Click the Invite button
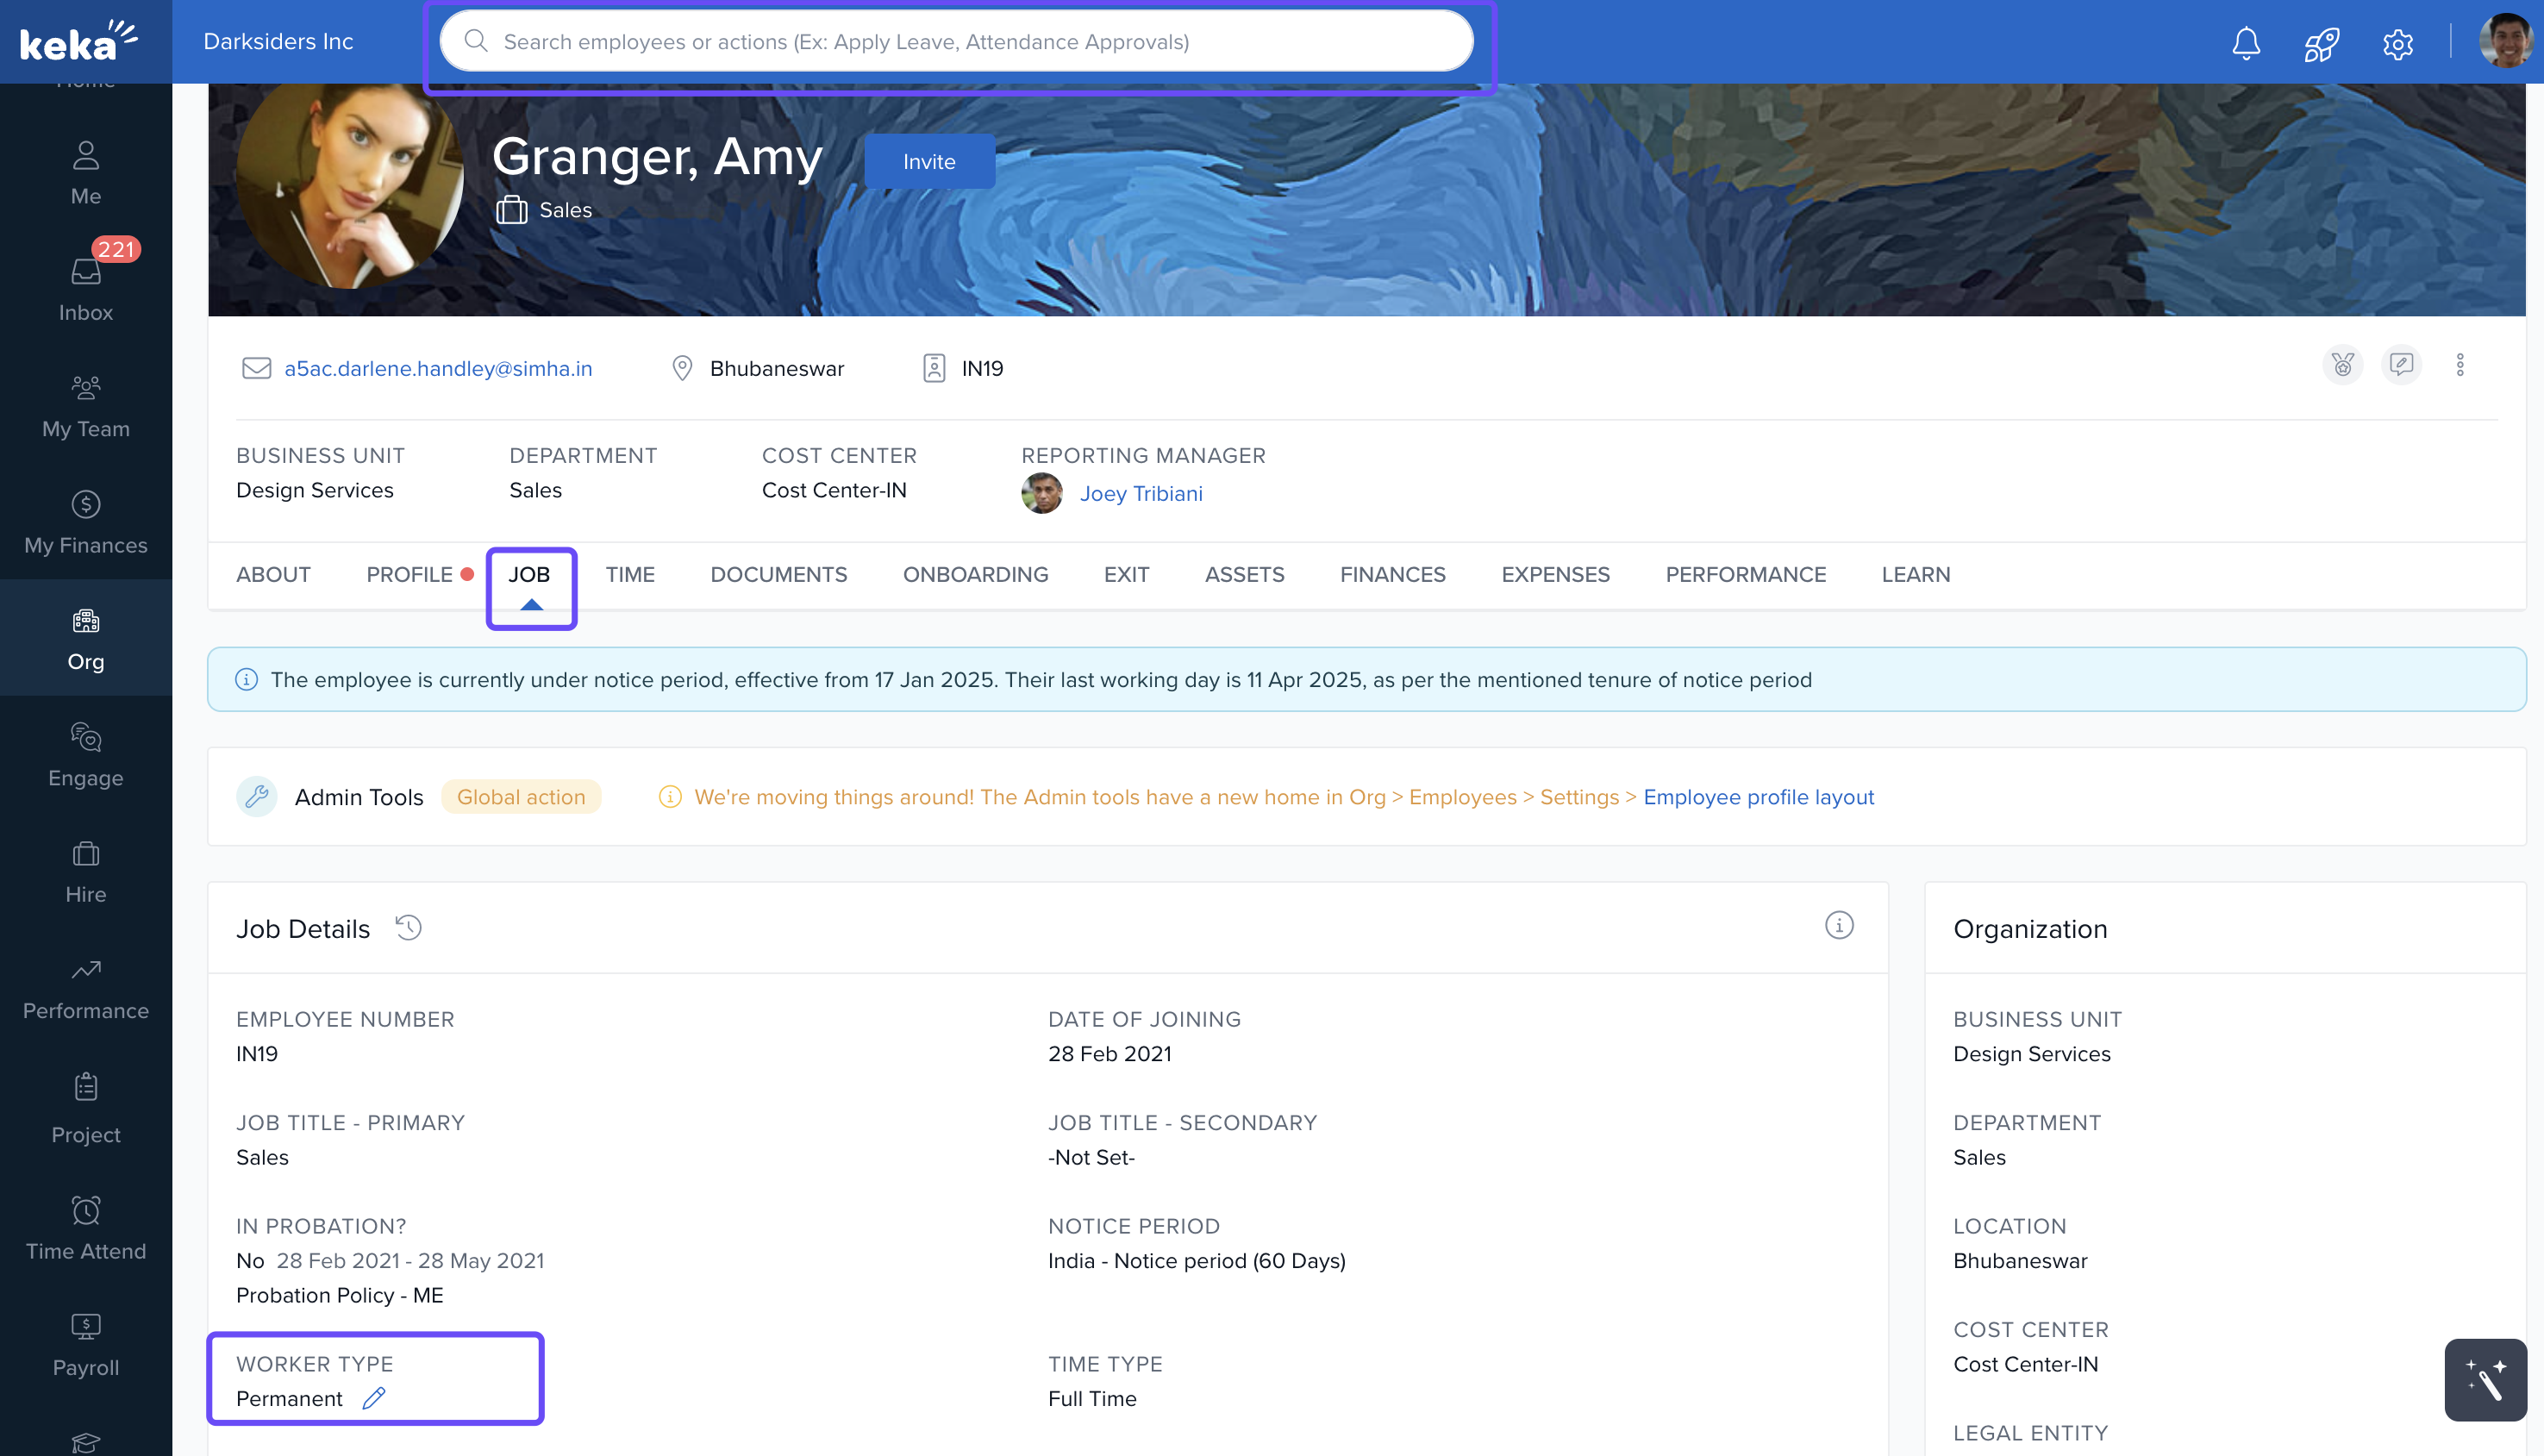Viewport: 2544px width, 1456px height. [x=929, y=162]
